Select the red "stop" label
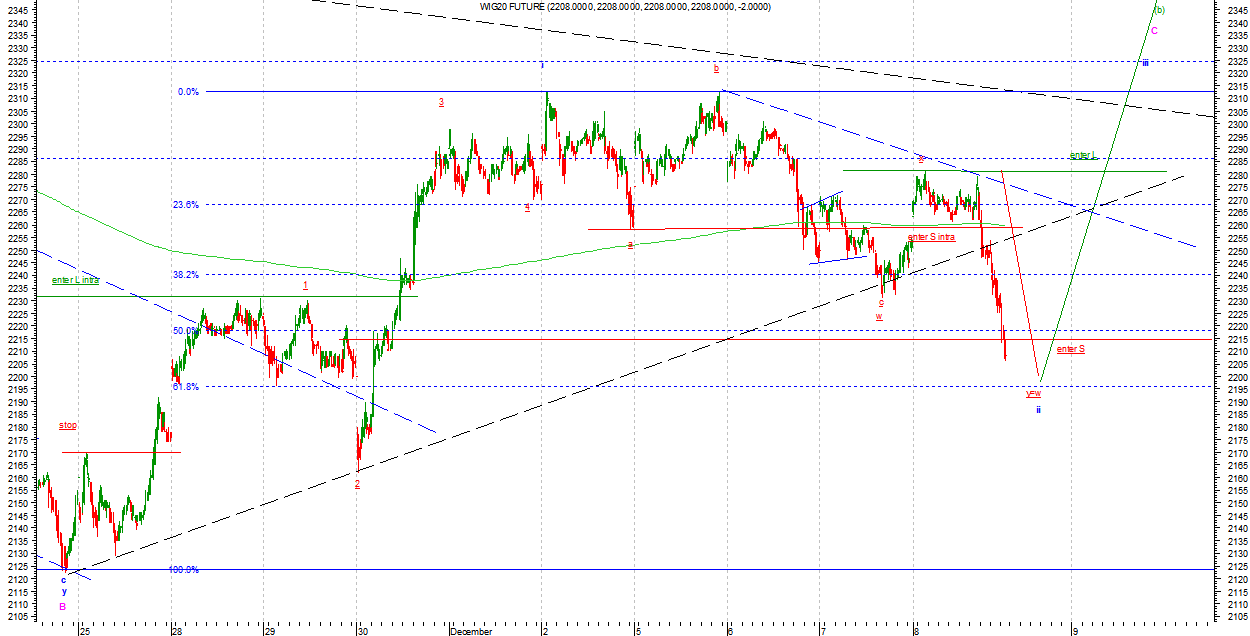This screenshot has width=1250, height=636. tap(68, 426)
